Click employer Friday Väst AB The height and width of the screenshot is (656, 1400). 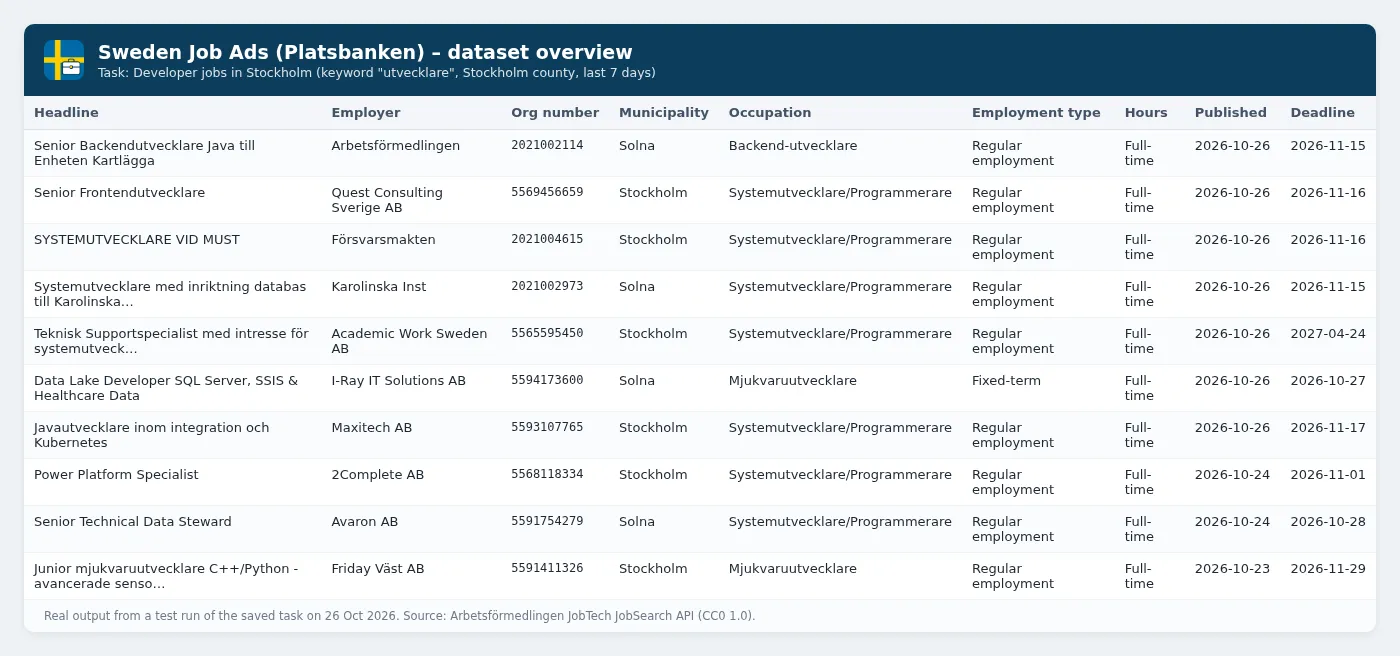pyautogui.click(x=378, y=569)
